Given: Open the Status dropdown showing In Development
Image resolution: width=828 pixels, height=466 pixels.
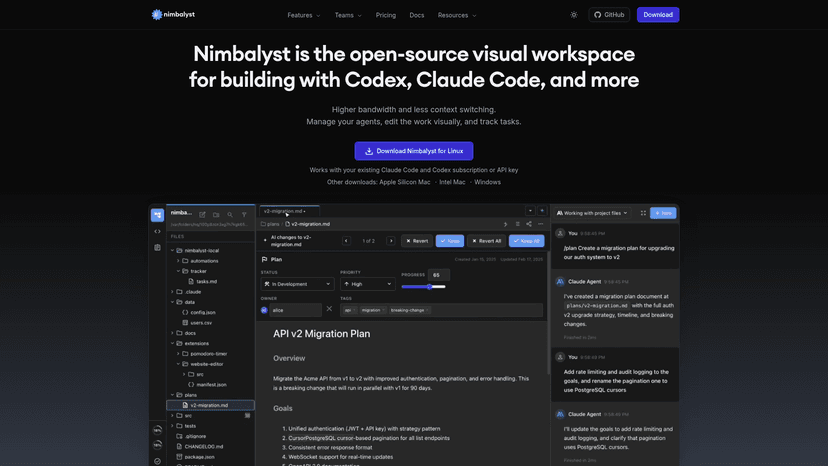Looking at the screenshot, I should (297, 284).
